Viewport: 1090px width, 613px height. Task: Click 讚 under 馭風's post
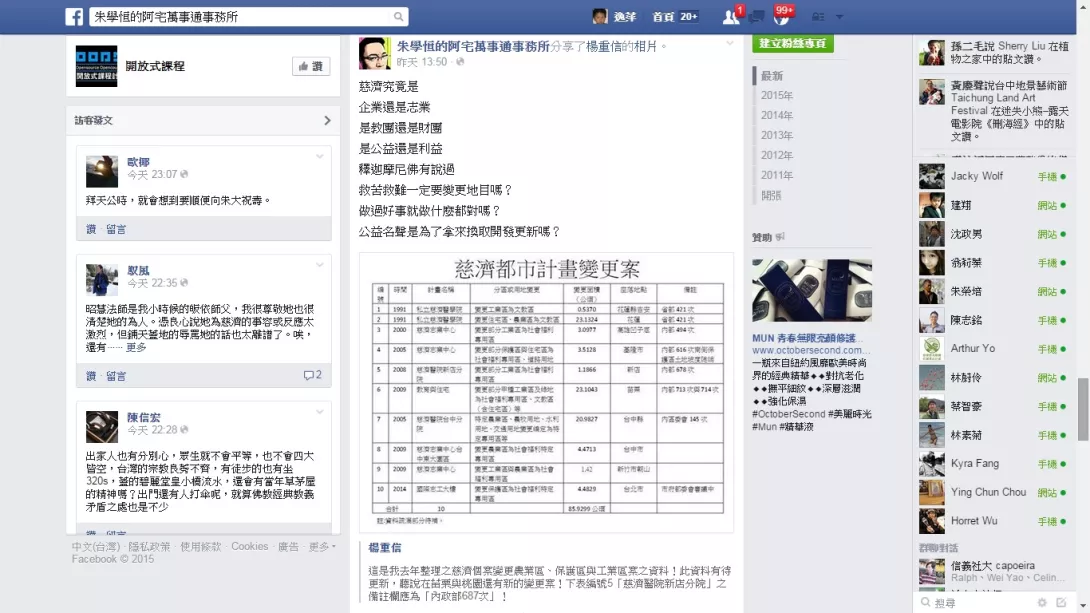(90, 376)
